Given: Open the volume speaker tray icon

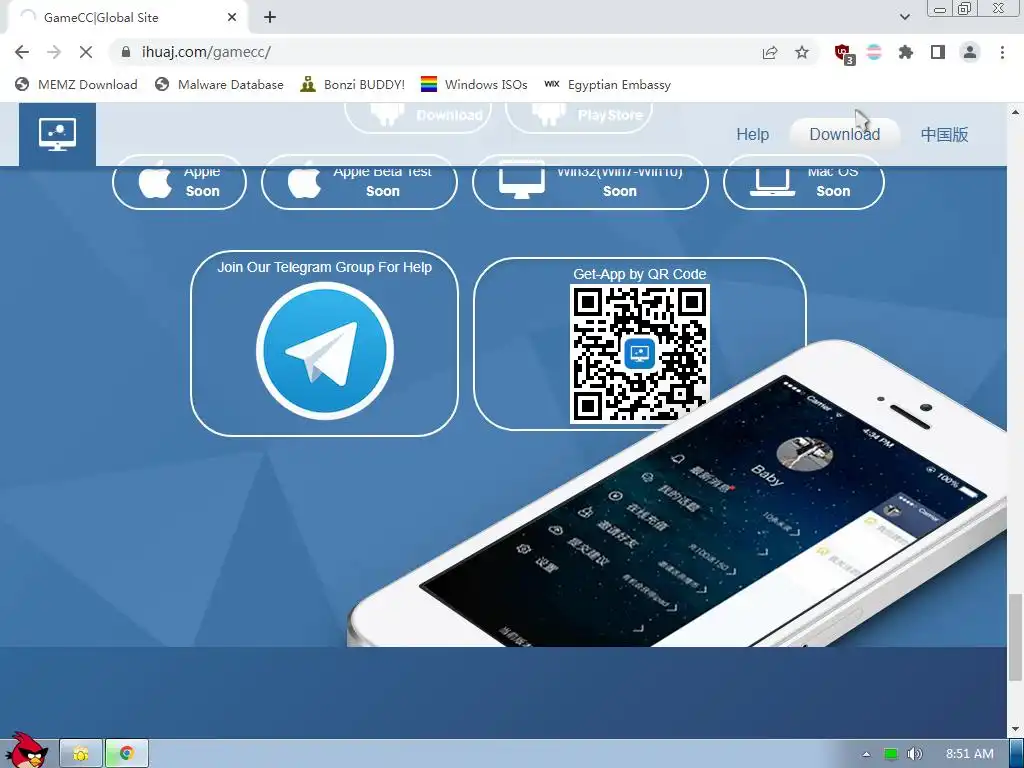Looking at the screenshot, I should tap(915, 754).
